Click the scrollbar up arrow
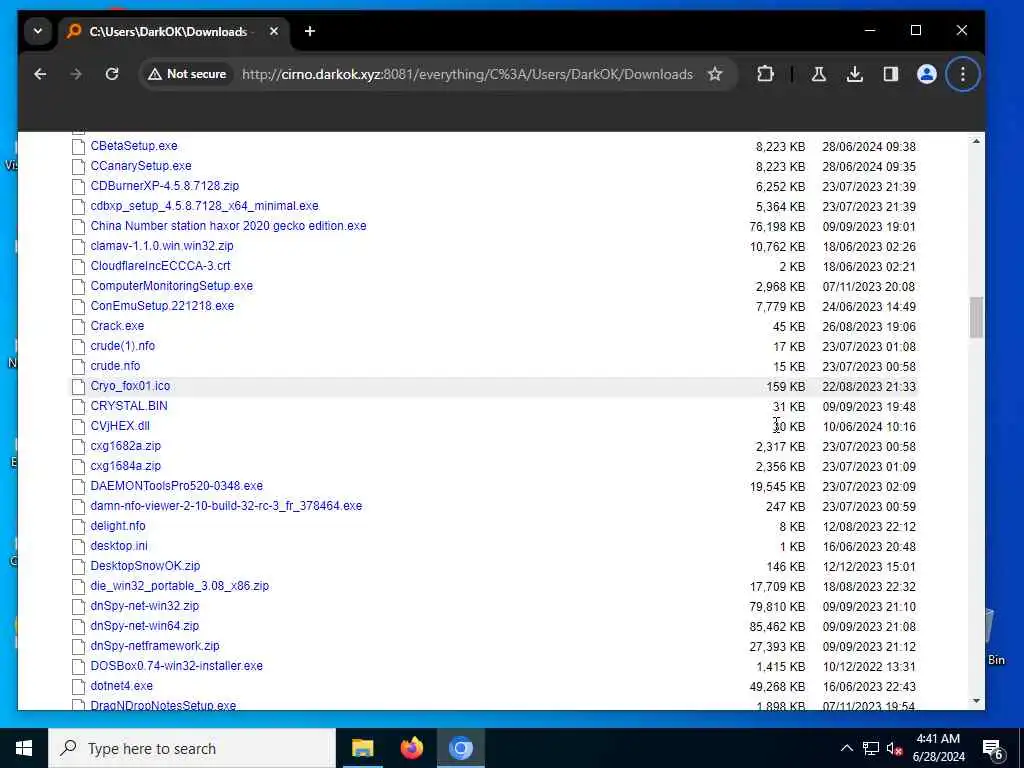The height and width of the screenshot is (768, 1024). tap(976, 141)
